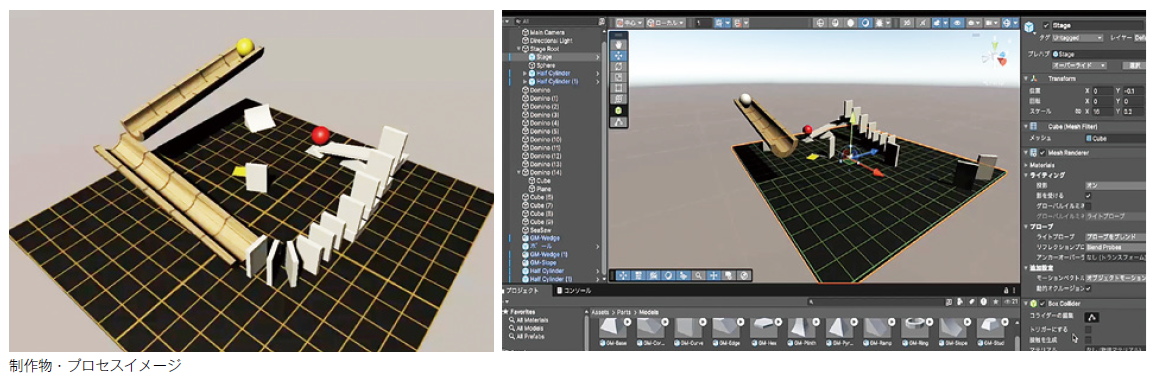This screenshot has height=382, width=1155.
Task: Select the Hand (view) tool
Action: pyautogui.click(x=619, y=45)
